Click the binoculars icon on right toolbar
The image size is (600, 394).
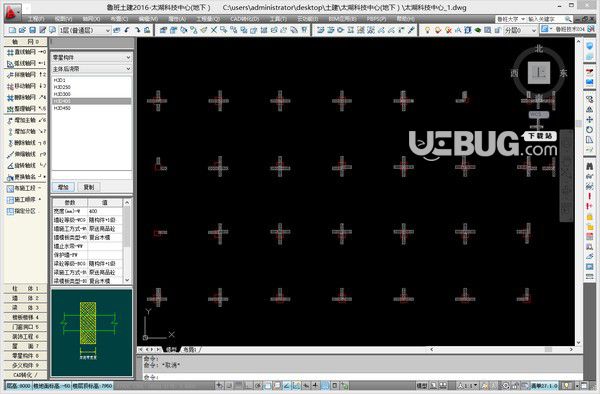click(x=589, y=166)
